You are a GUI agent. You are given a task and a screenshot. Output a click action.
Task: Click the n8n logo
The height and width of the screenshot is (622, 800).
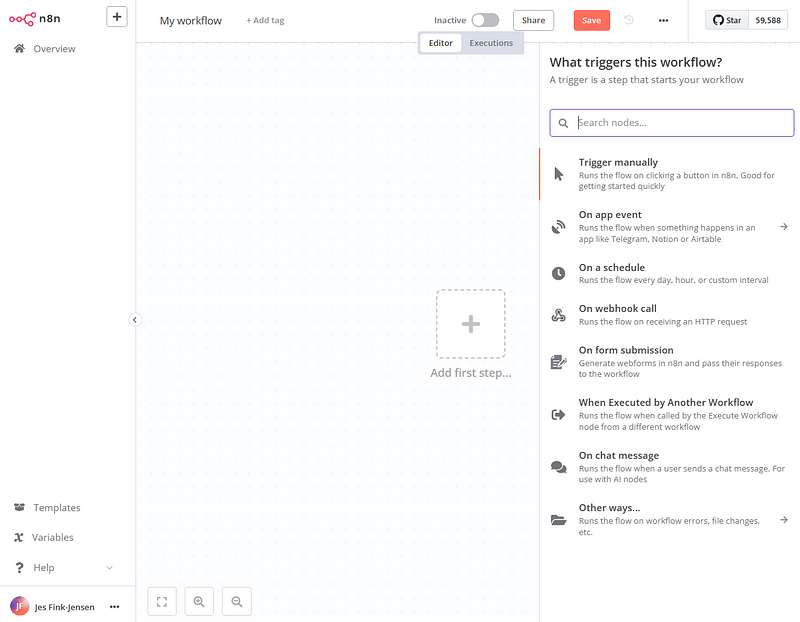pos(35,19)
